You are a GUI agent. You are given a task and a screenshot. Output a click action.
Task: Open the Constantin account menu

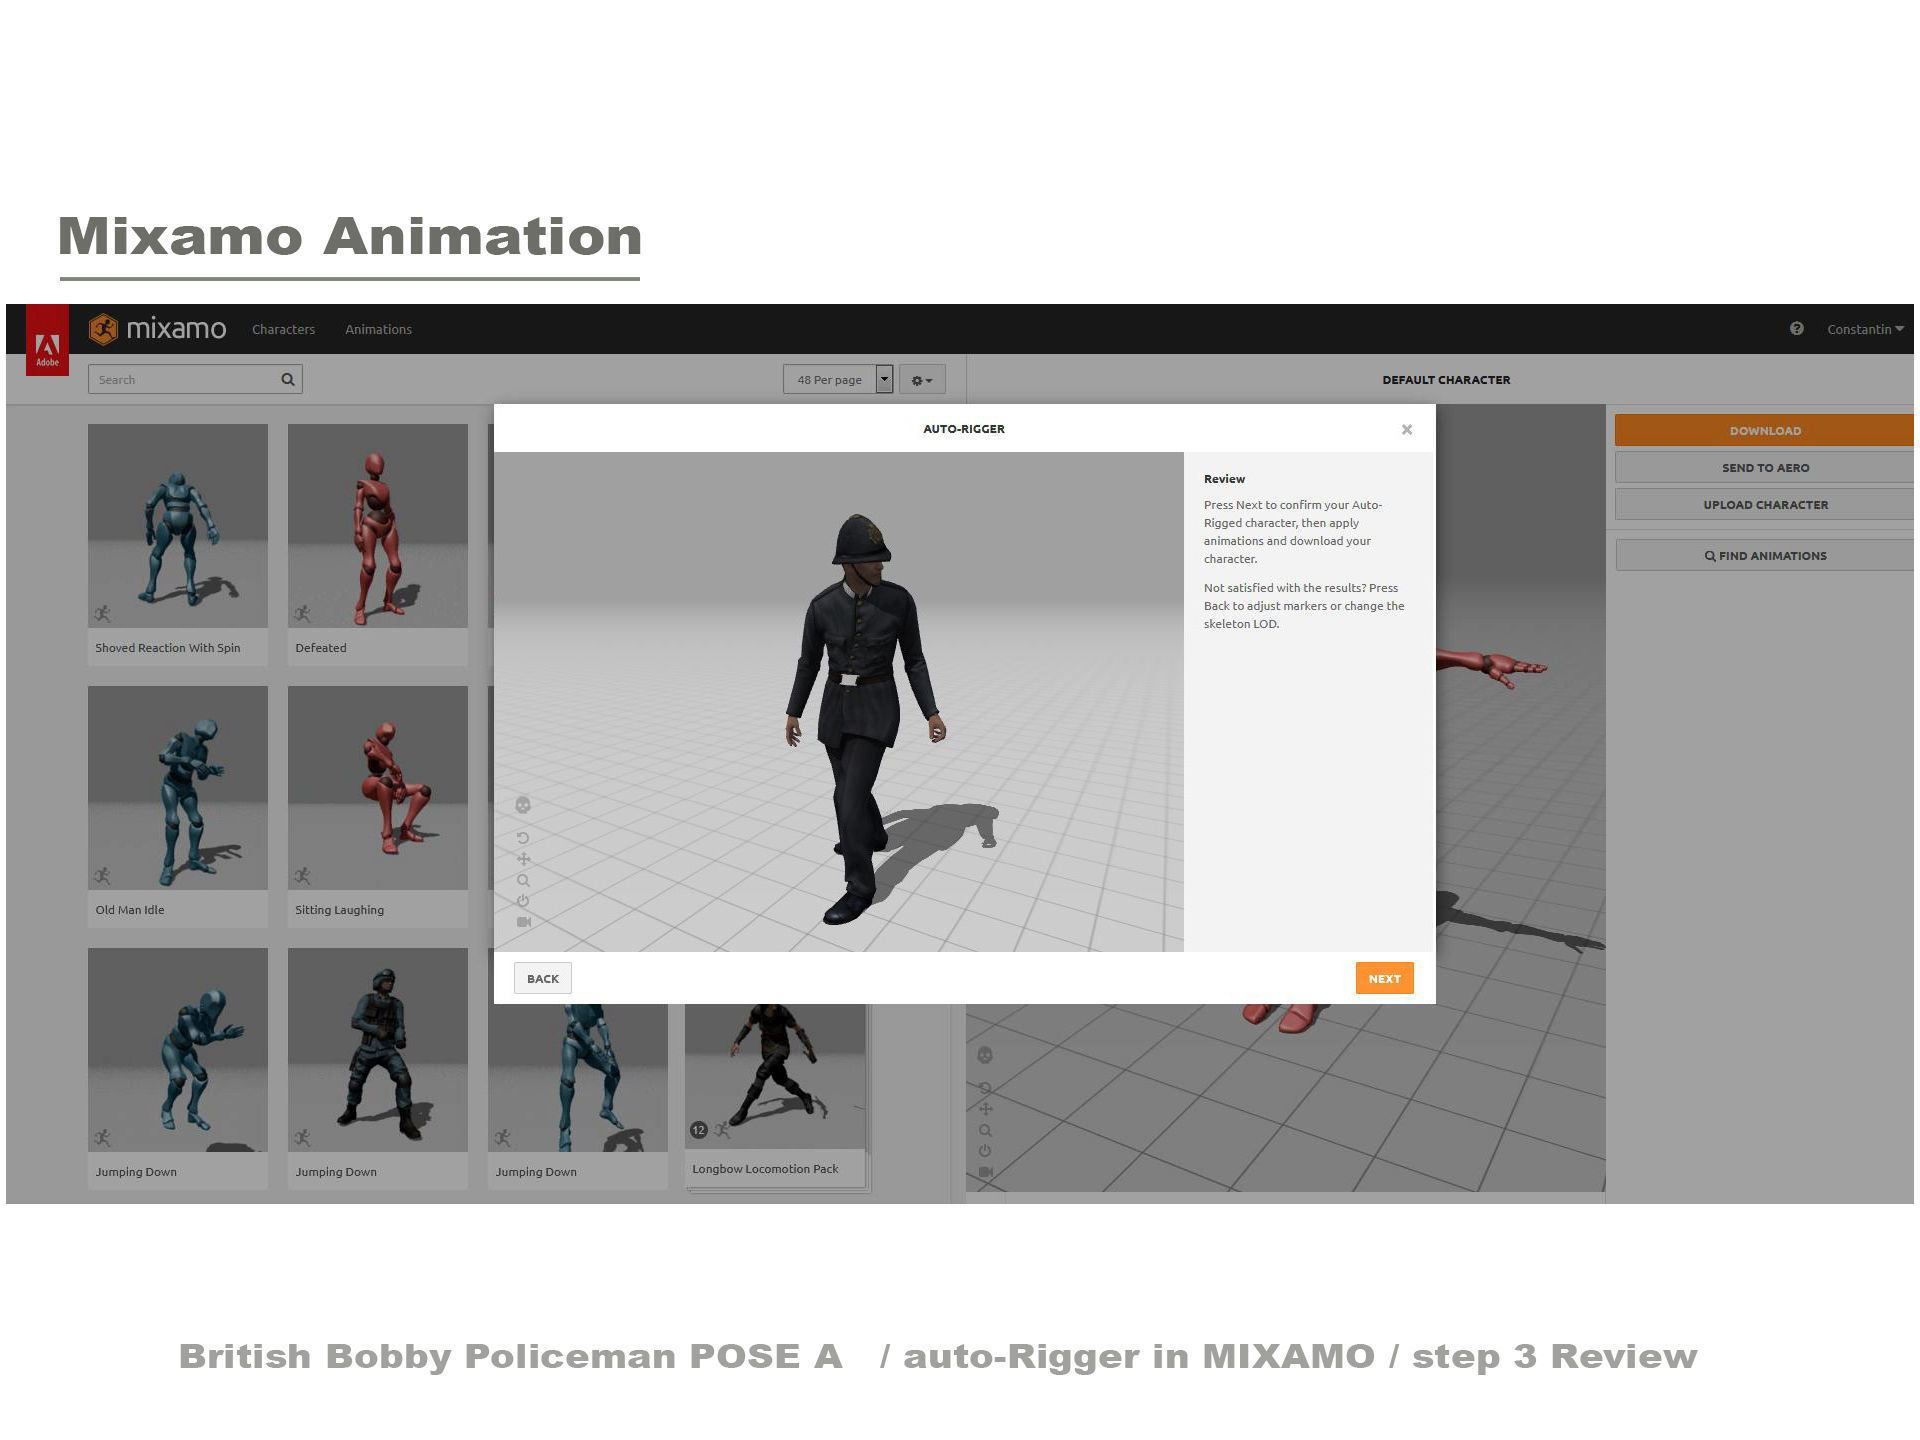pos(1865,329)
